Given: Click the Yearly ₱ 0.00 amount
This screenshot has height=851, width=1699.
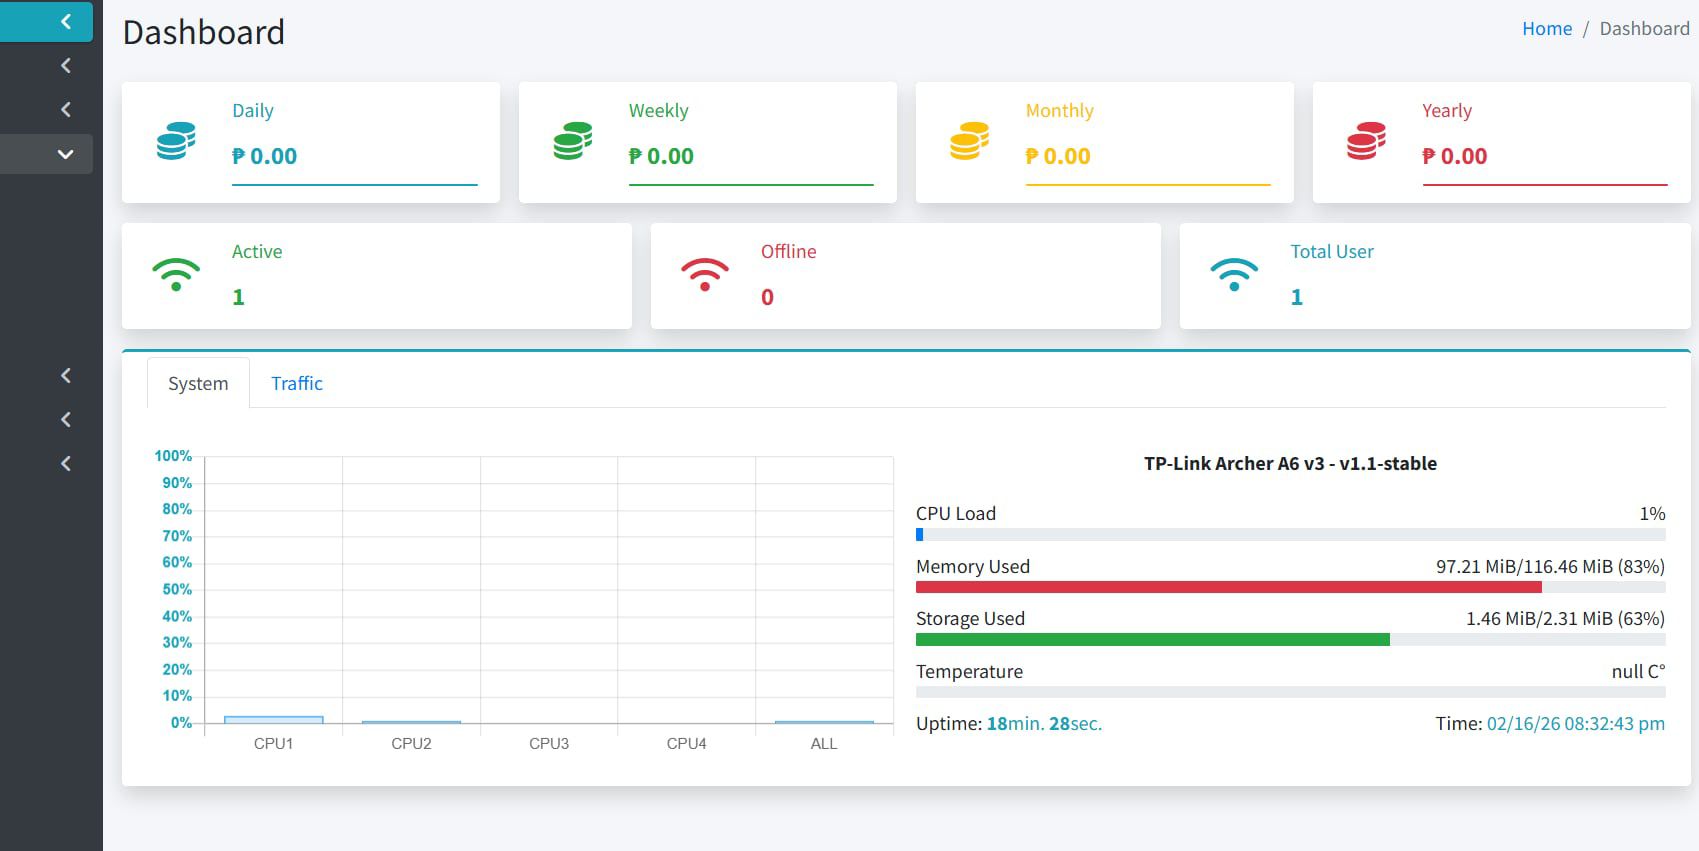Looking at the screenshot, I should click(1455, 156).
